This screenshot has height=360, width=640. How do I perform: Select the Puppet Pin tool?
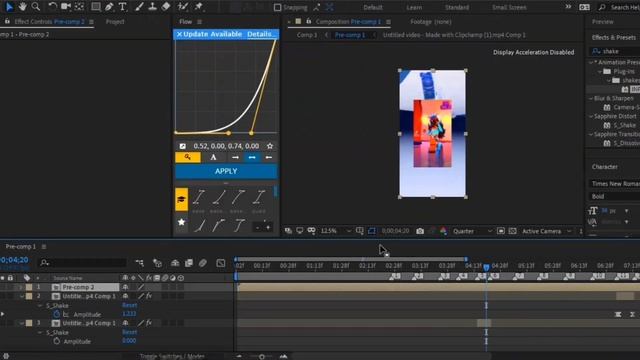click(x=198, y=7)
